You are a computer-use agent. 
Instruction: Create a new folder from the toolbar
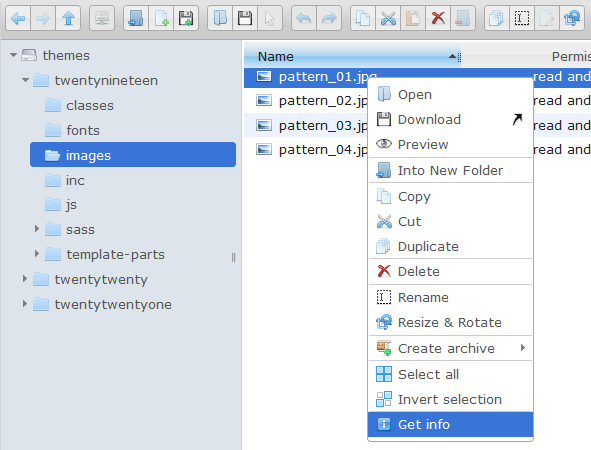point(136,18)
